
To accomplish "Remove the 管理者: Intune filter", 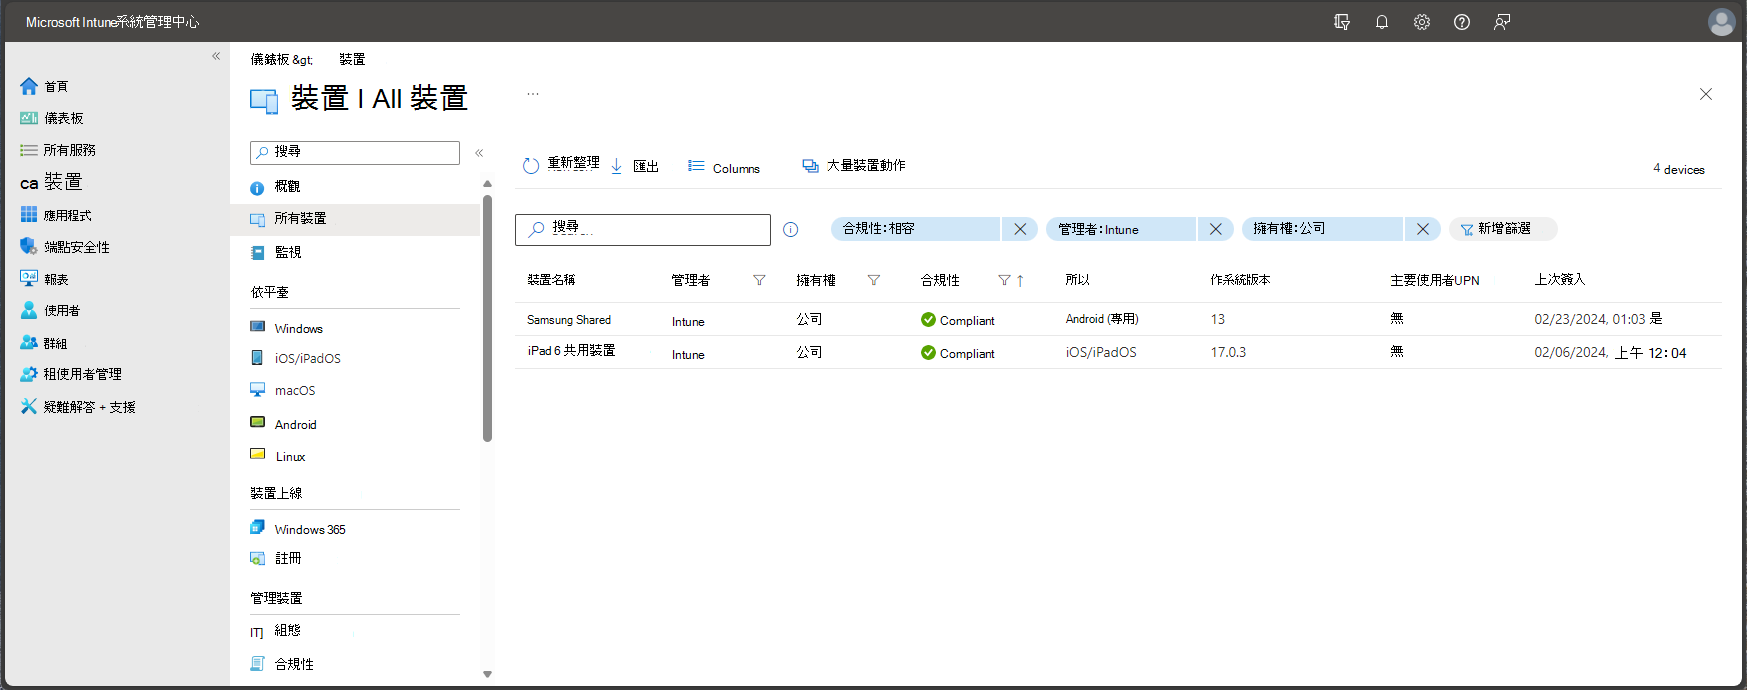I will [1215, 229].
